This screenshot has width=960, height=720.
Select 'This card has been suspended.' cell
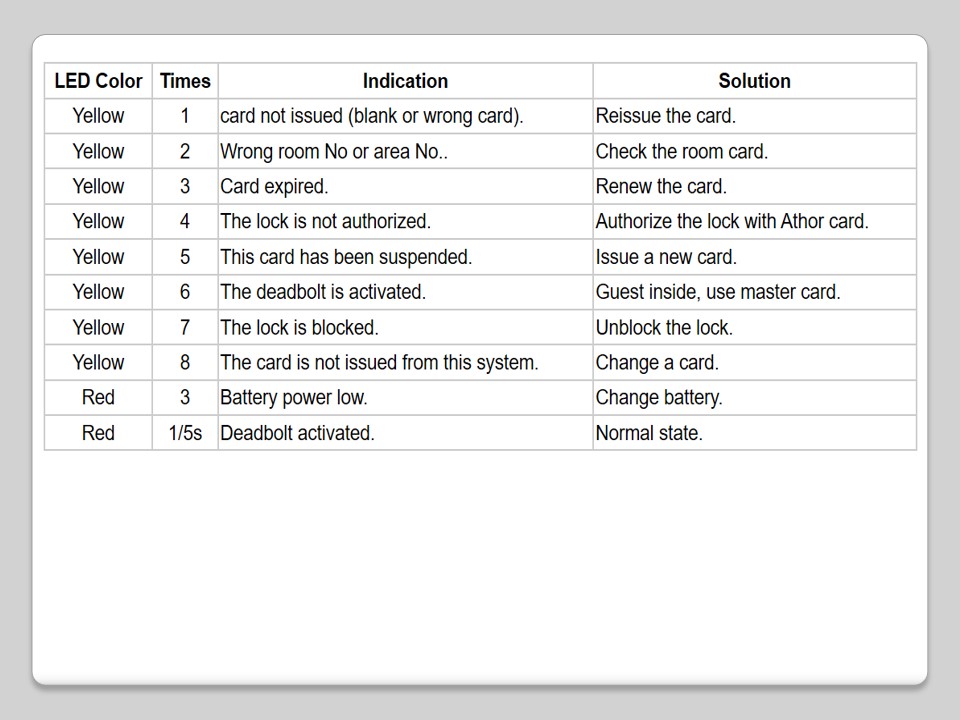tap(346, 257)
